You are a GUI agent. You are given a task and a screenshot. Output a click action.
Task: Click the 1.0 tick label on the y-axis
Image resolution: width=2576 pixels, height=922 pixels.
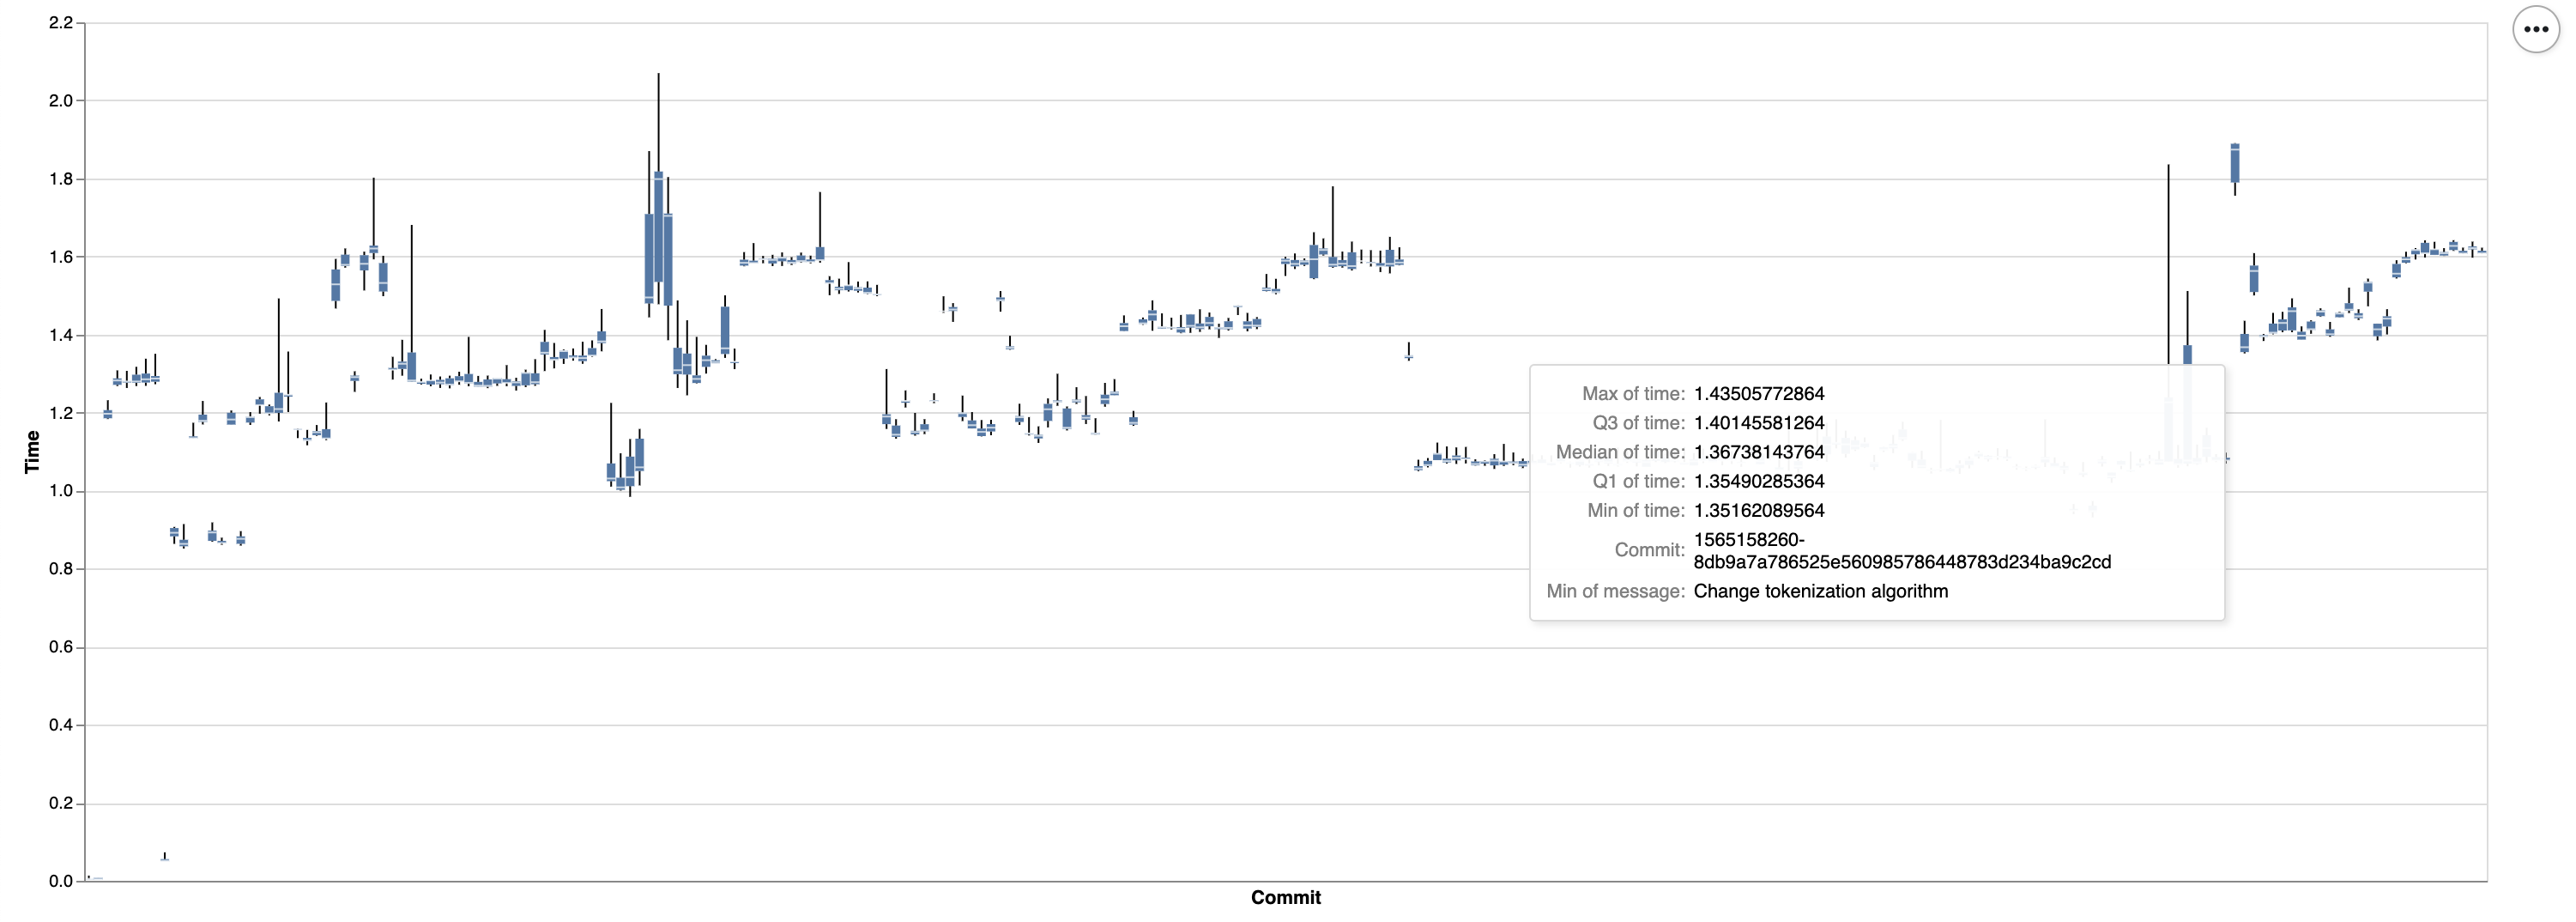61,491
